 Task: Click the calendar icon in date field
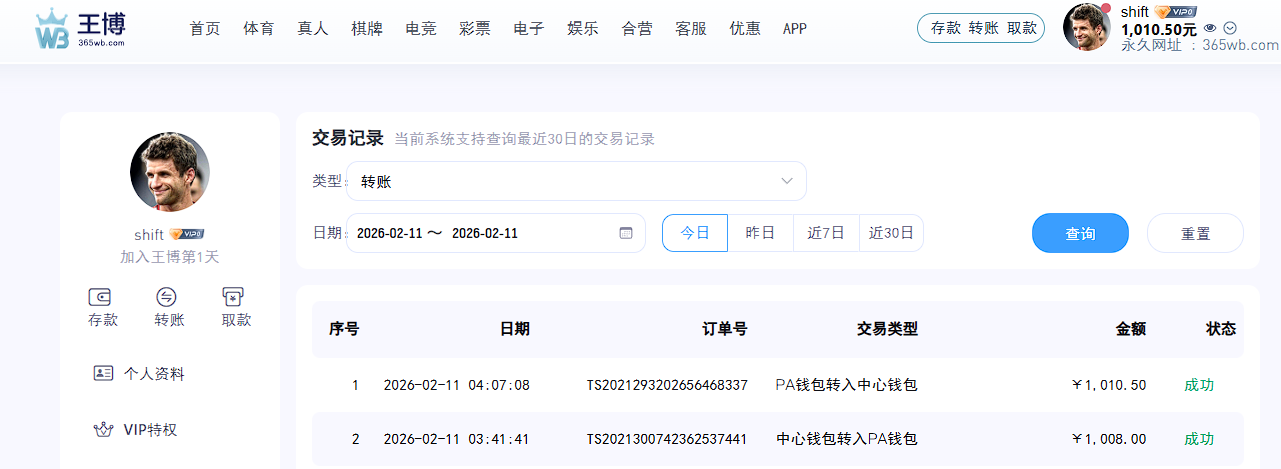(x=626, y=233)
